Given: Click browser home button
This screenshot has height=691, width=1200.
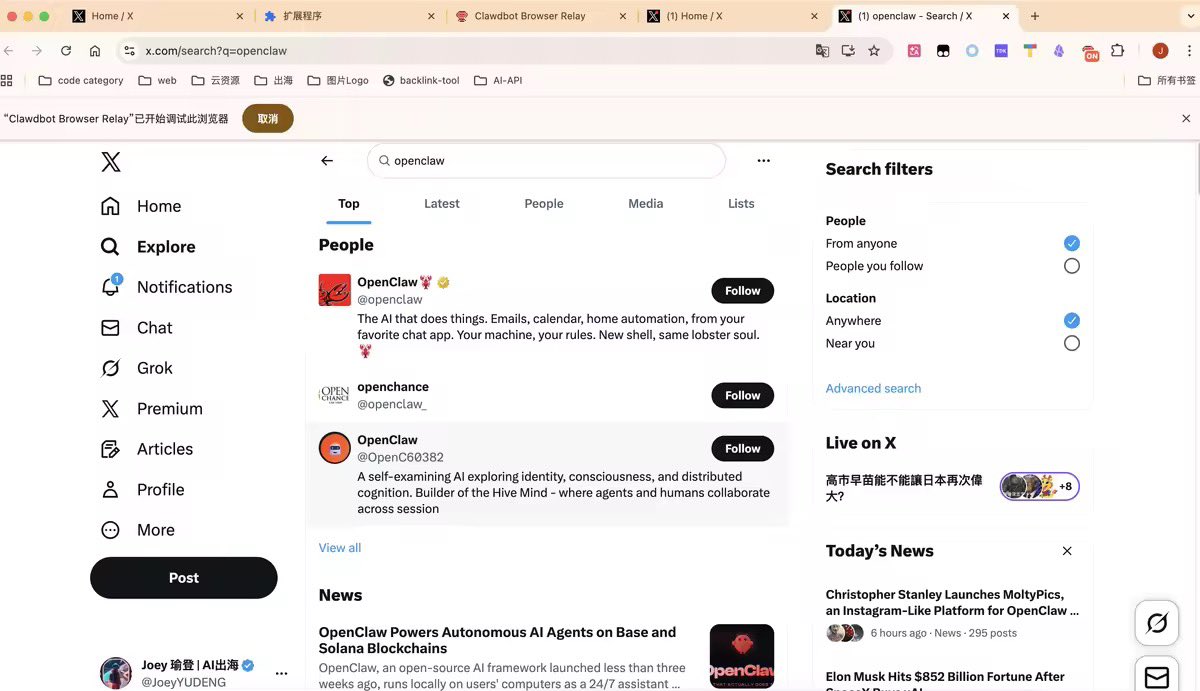Looking at the screenshot, I should pyautogui.click(x=95, y=50).
